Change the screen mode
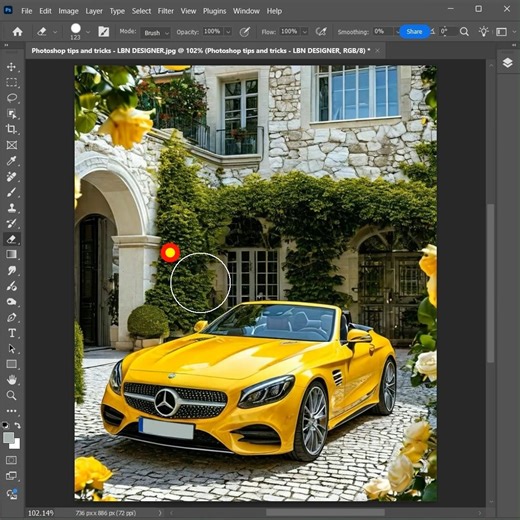The width and height of the screenshot is (520, 520). click(12, 476)
